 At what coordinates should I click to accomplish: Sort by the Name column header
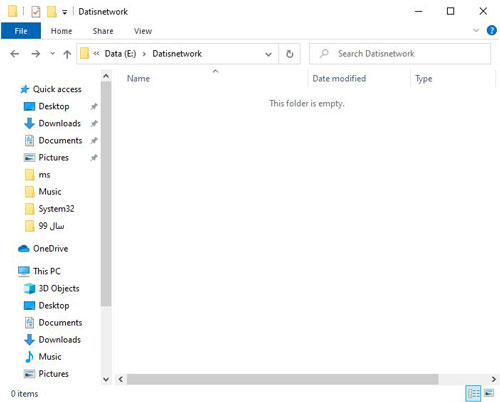pos(138,79)
